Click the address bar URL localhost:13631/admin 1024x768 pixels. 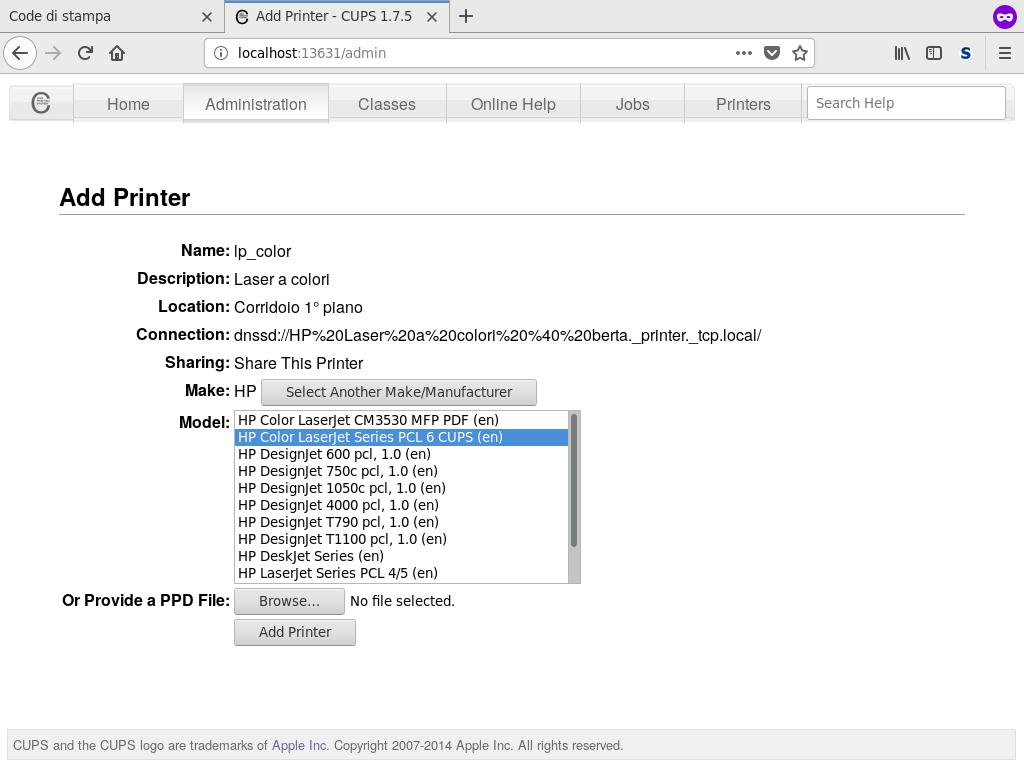click(312, 53)
